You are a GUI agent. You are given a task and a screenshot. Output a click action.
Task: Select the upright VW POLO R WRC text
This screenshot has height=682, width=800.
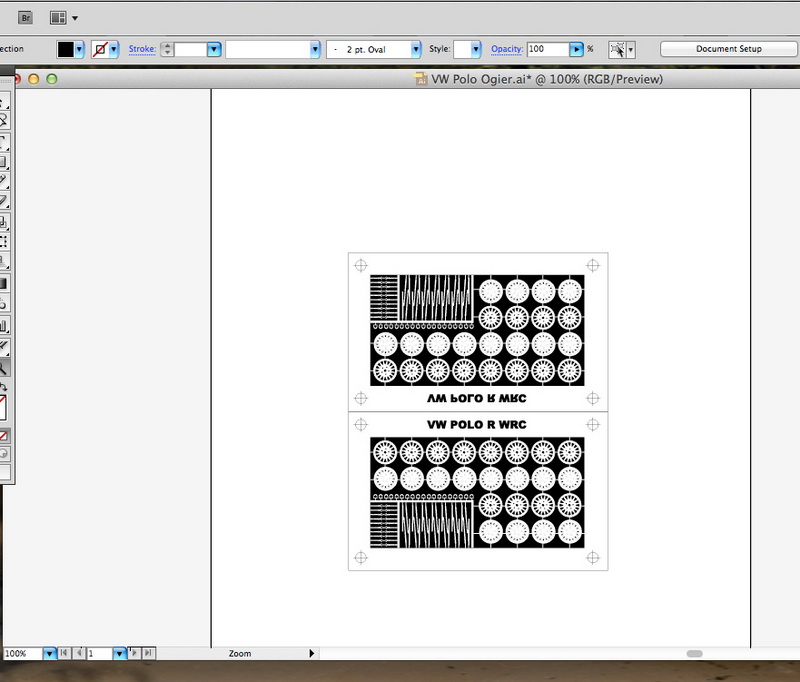477,424
